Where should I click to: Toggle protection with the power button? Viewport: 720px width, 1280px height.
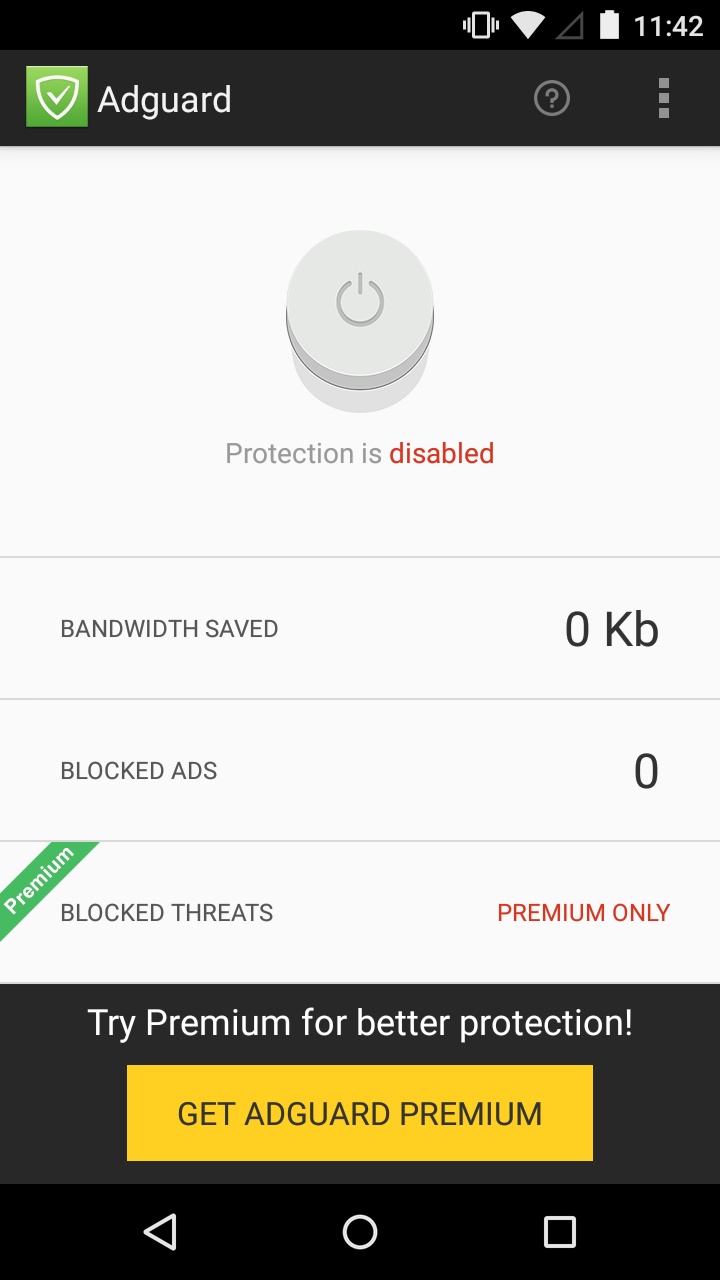pyautogui.click(x=360, y=302)
